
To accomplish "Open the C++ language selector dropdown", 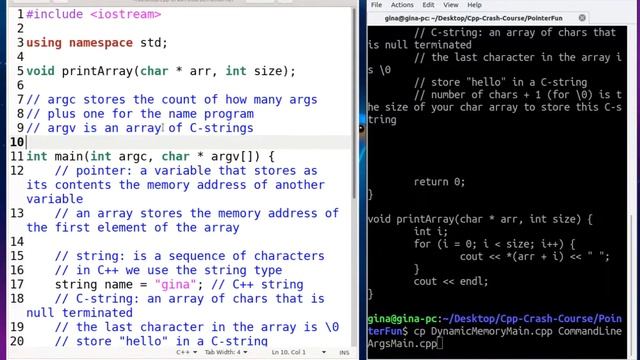I will coord(187,352).
